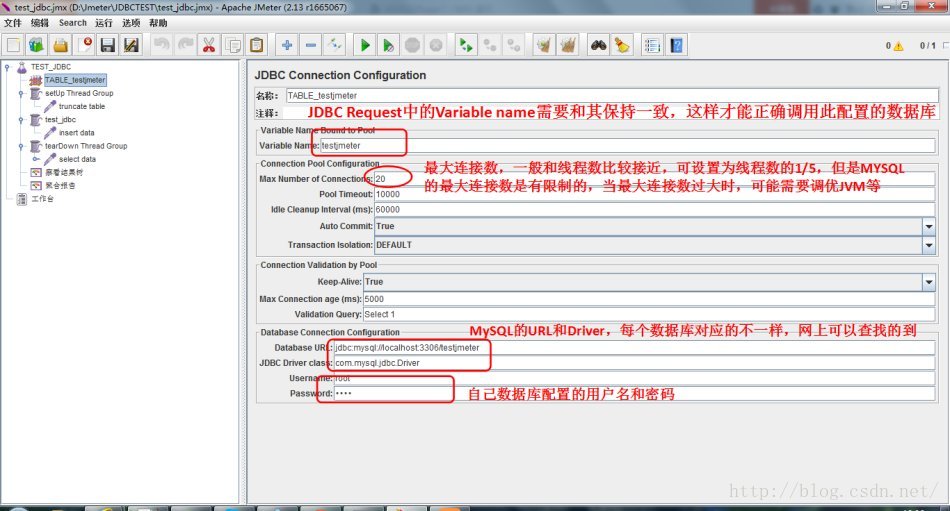Open the Search menu
Viewport: 950px width, 511px height.
pos(73,23)
